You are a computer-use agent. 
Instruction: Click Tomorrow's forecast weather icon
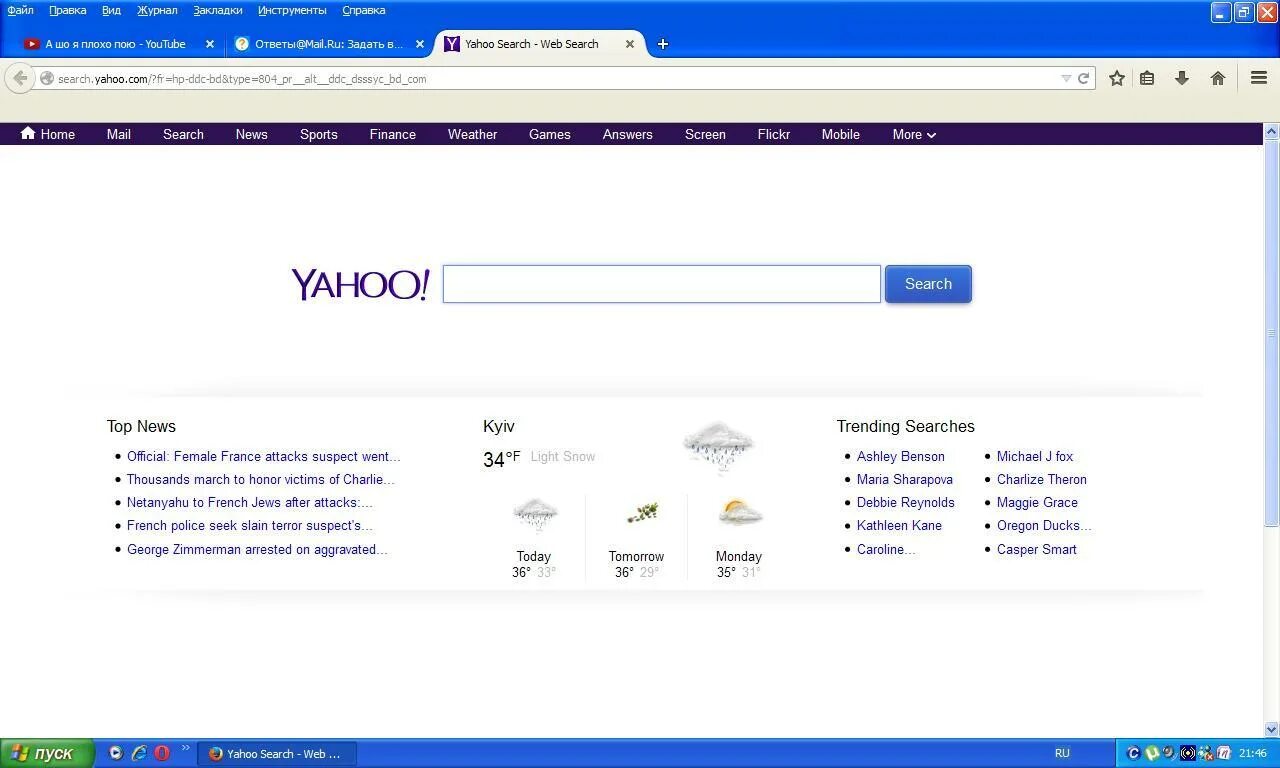tap(642, 514)
